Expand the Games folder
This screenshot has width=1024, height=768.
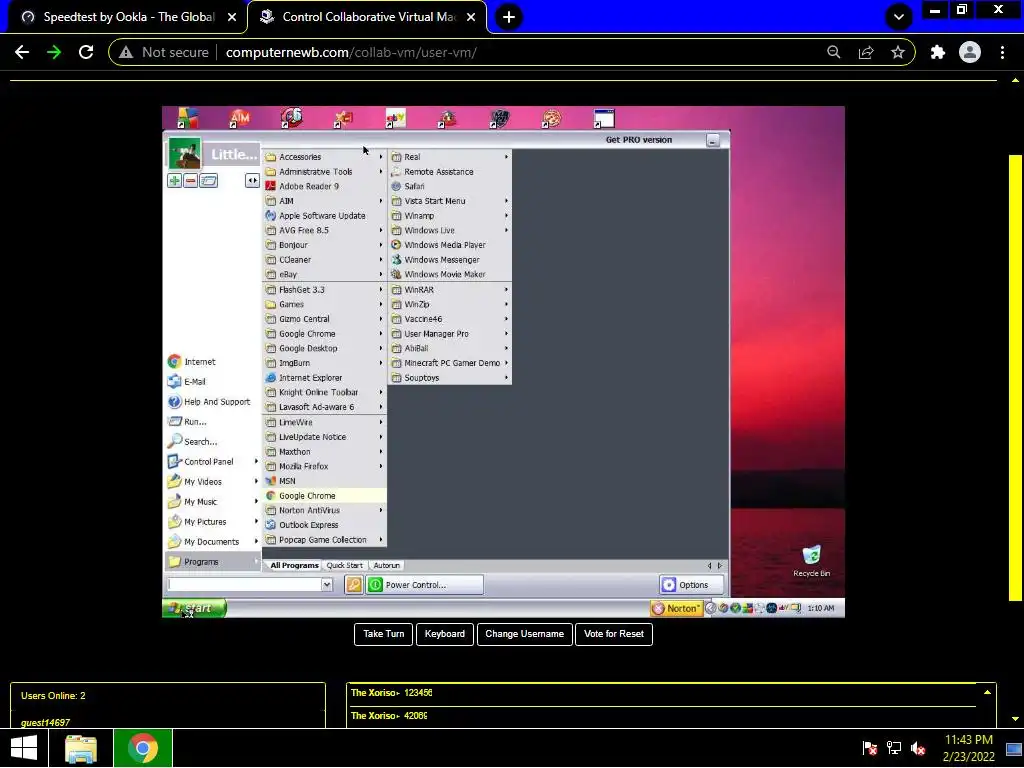(325, 304)
